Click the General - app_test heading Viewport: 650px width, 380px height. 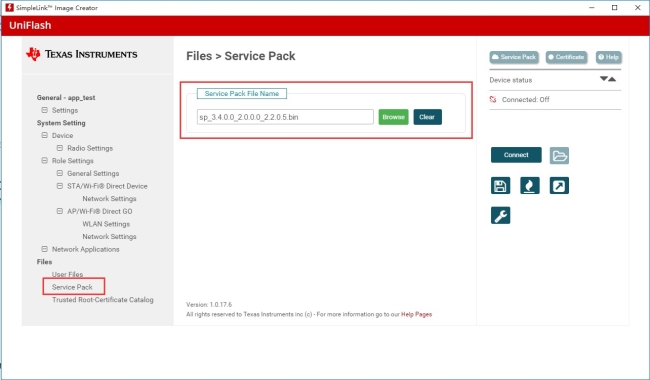(66, 98)
